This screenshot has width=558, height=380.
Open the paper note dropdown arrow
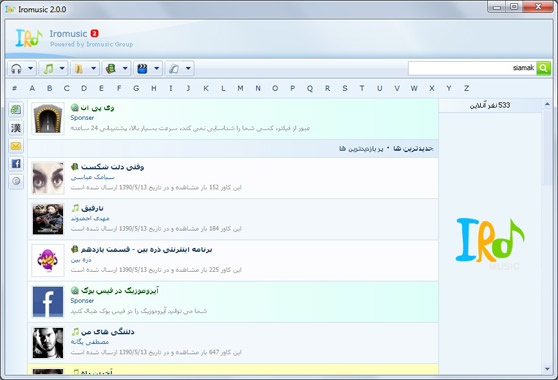pos(188,68)
